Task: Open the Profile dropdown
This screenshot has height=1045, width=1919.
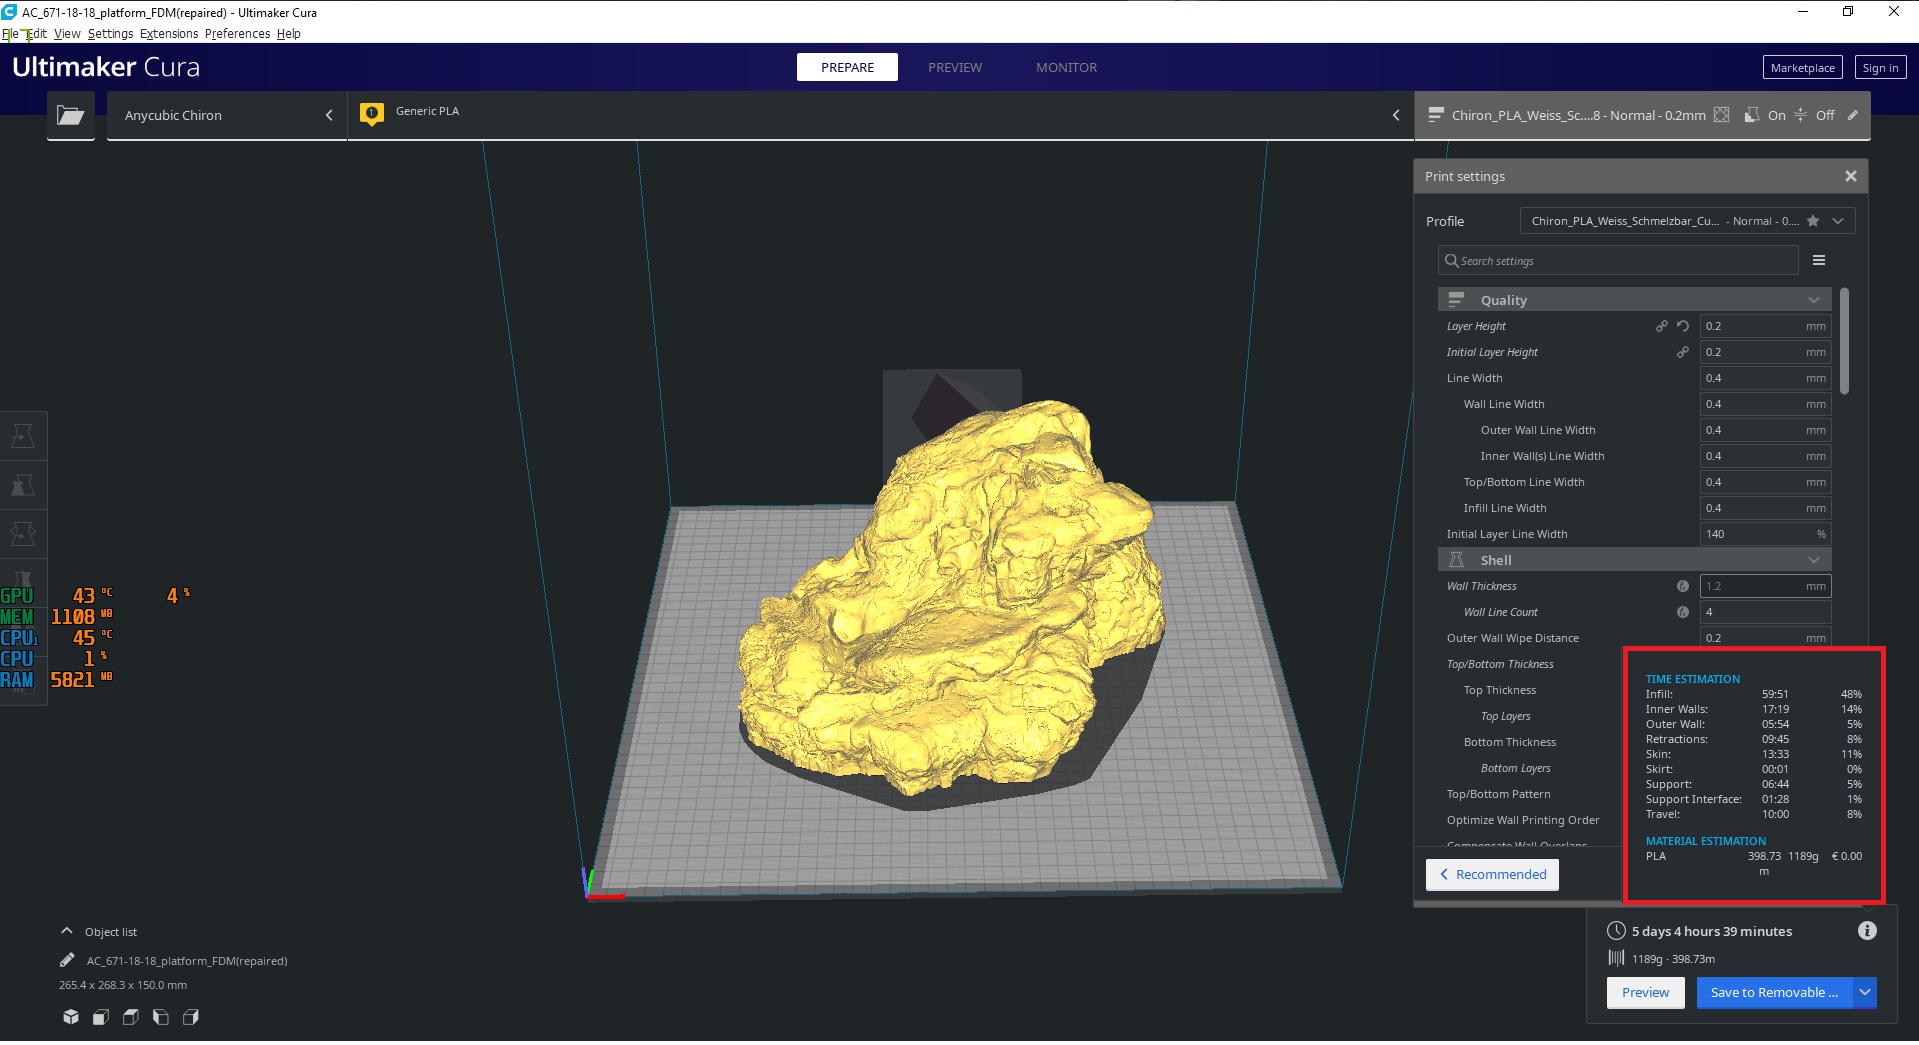Action: pos(1687,221)
